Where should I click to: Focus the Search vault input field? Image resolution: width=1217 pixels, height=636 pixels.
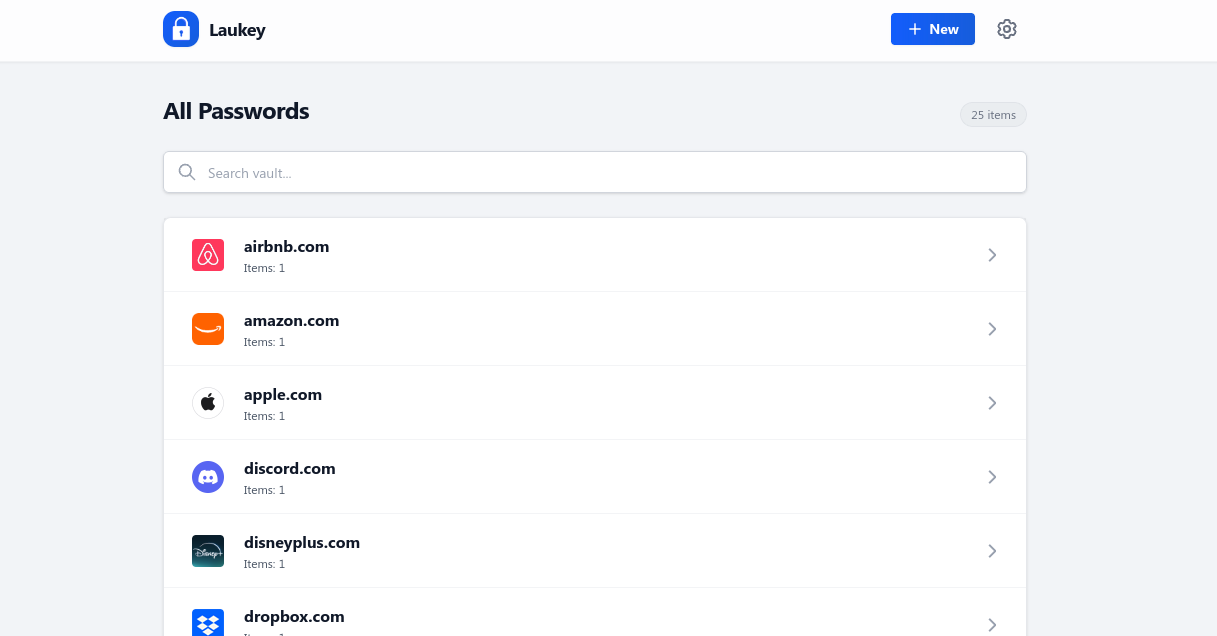pos(595,172)
